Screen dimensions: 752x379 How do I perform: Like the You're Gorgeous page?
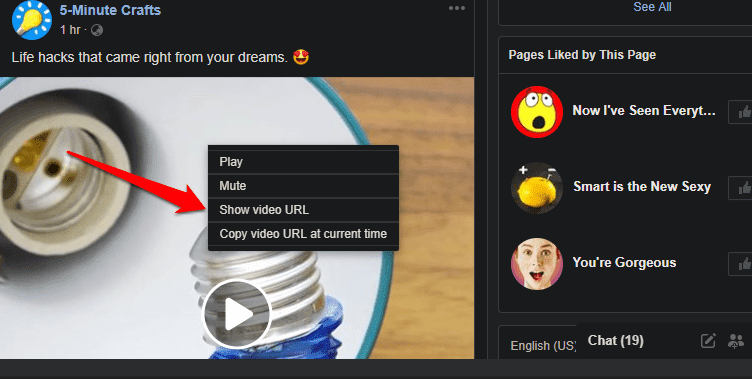[741, 264]
